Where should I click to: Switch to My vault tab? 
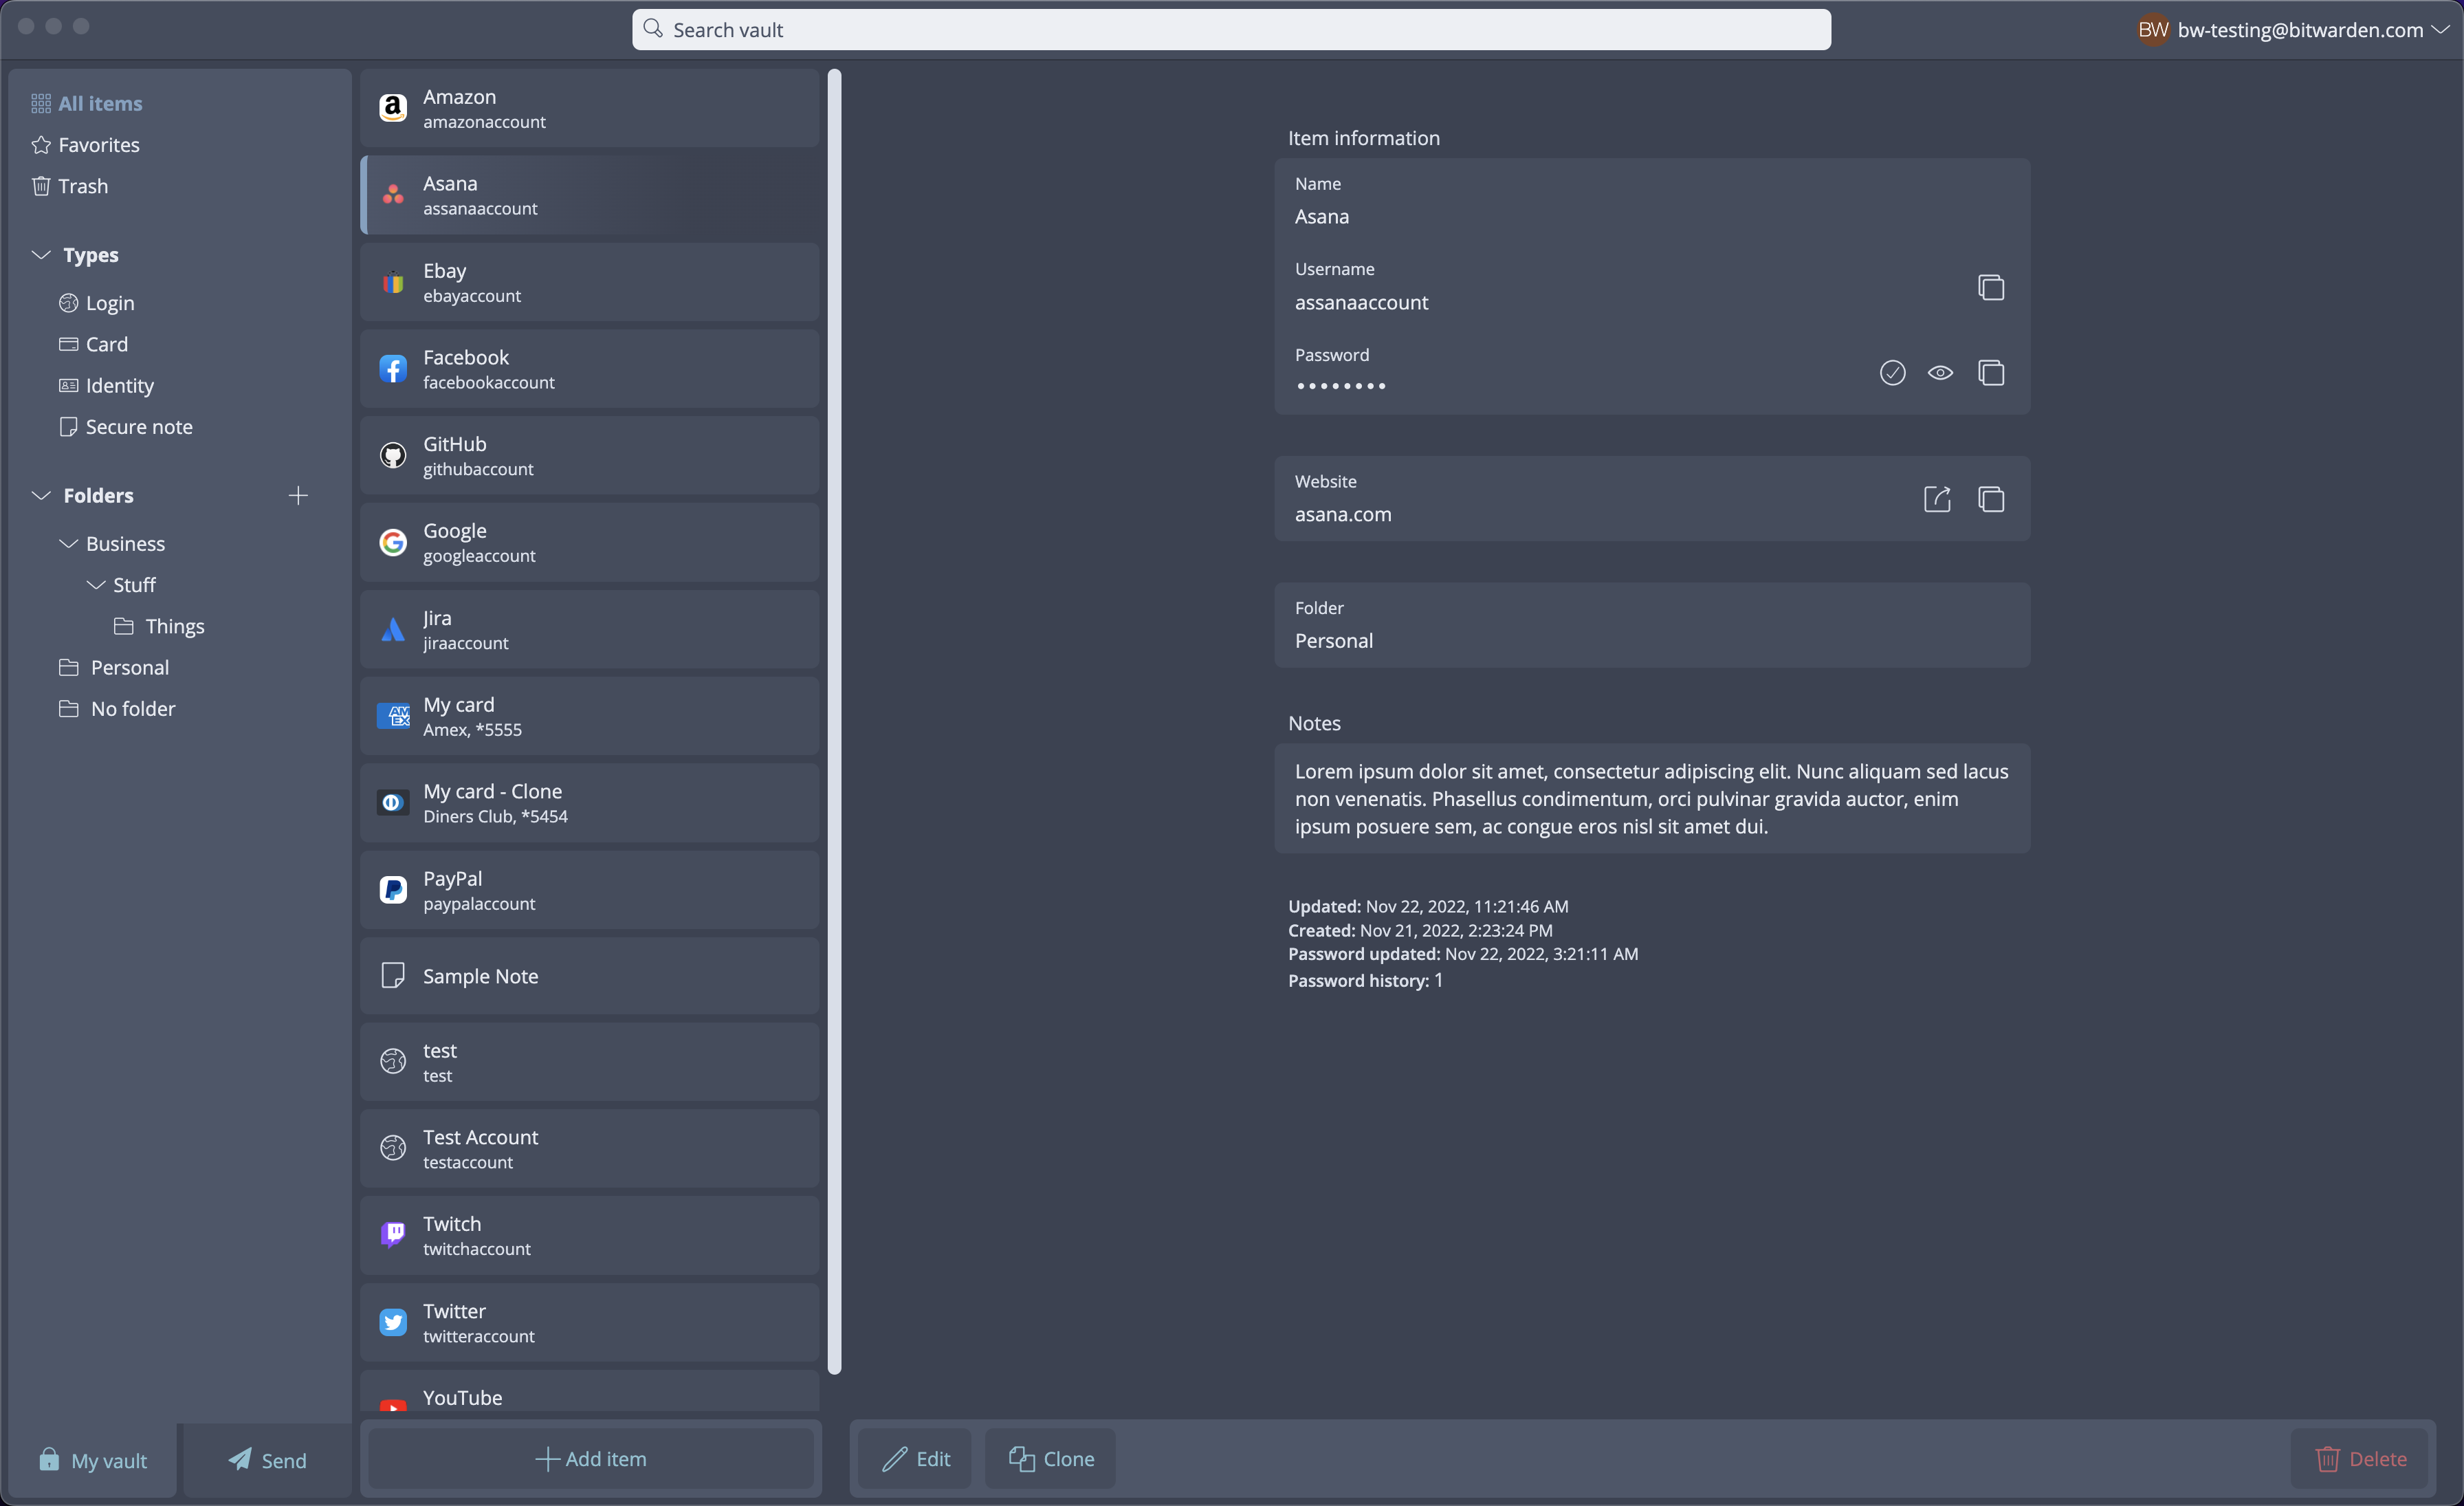pyautogui.click(x=92, y=1460)
